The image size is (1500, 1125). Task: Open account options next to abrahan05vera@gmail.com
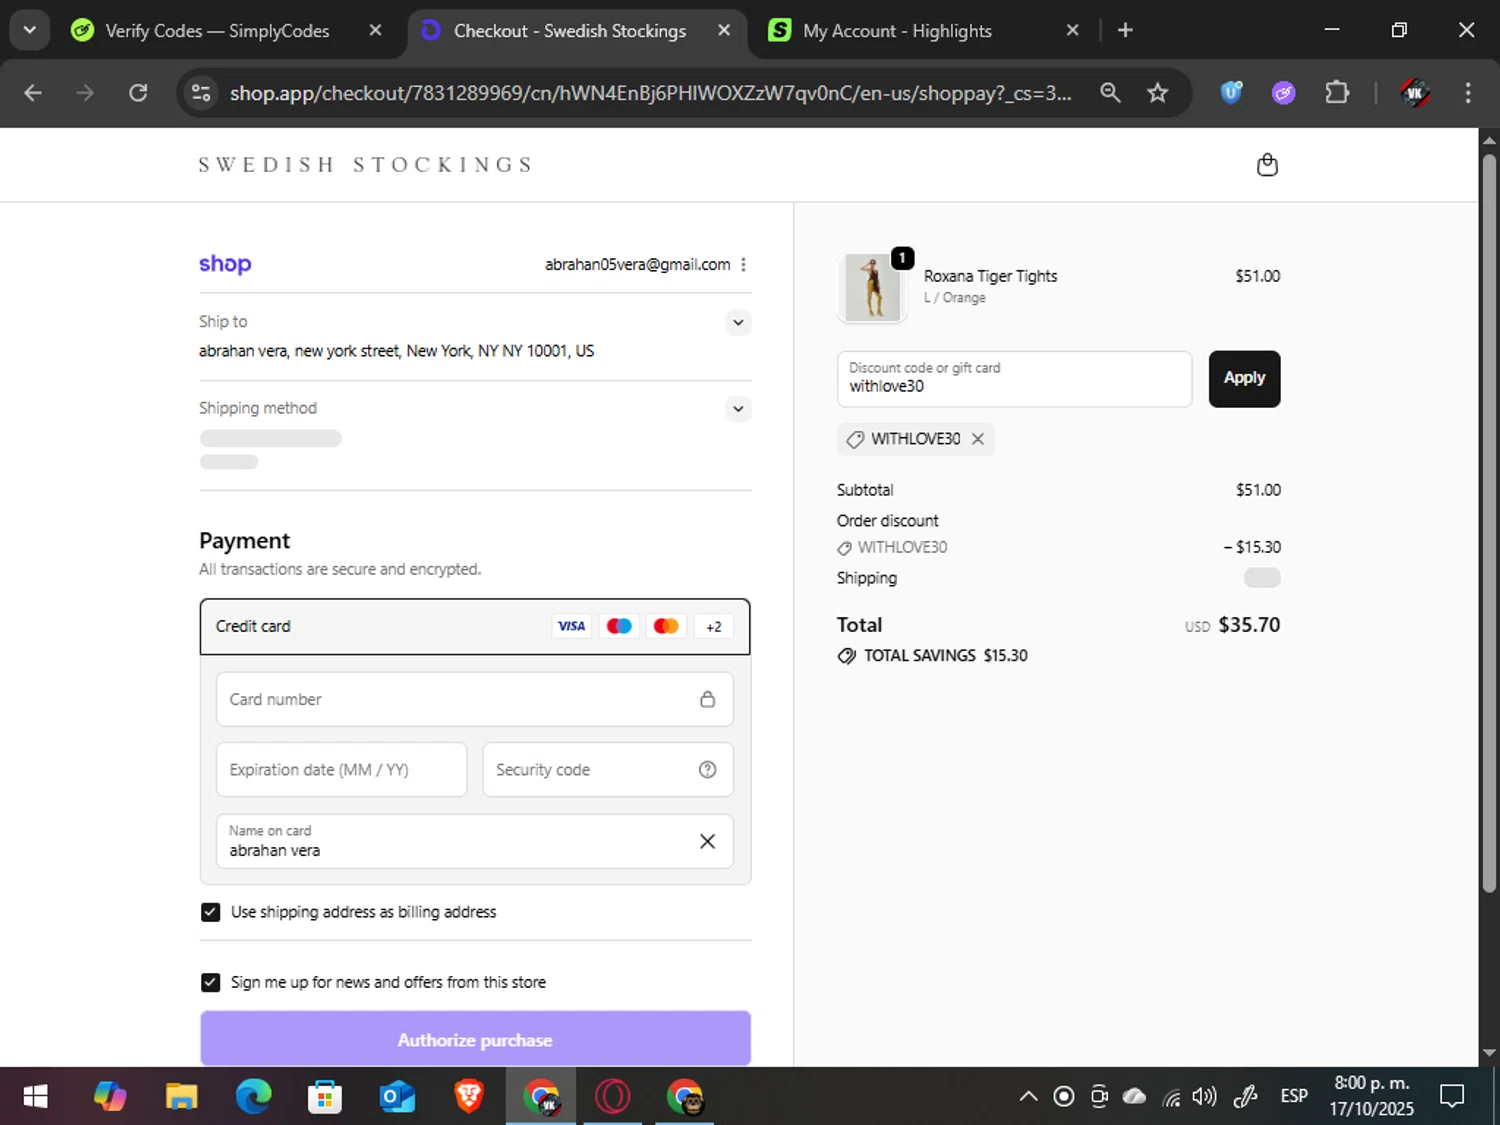coord(743,265)
